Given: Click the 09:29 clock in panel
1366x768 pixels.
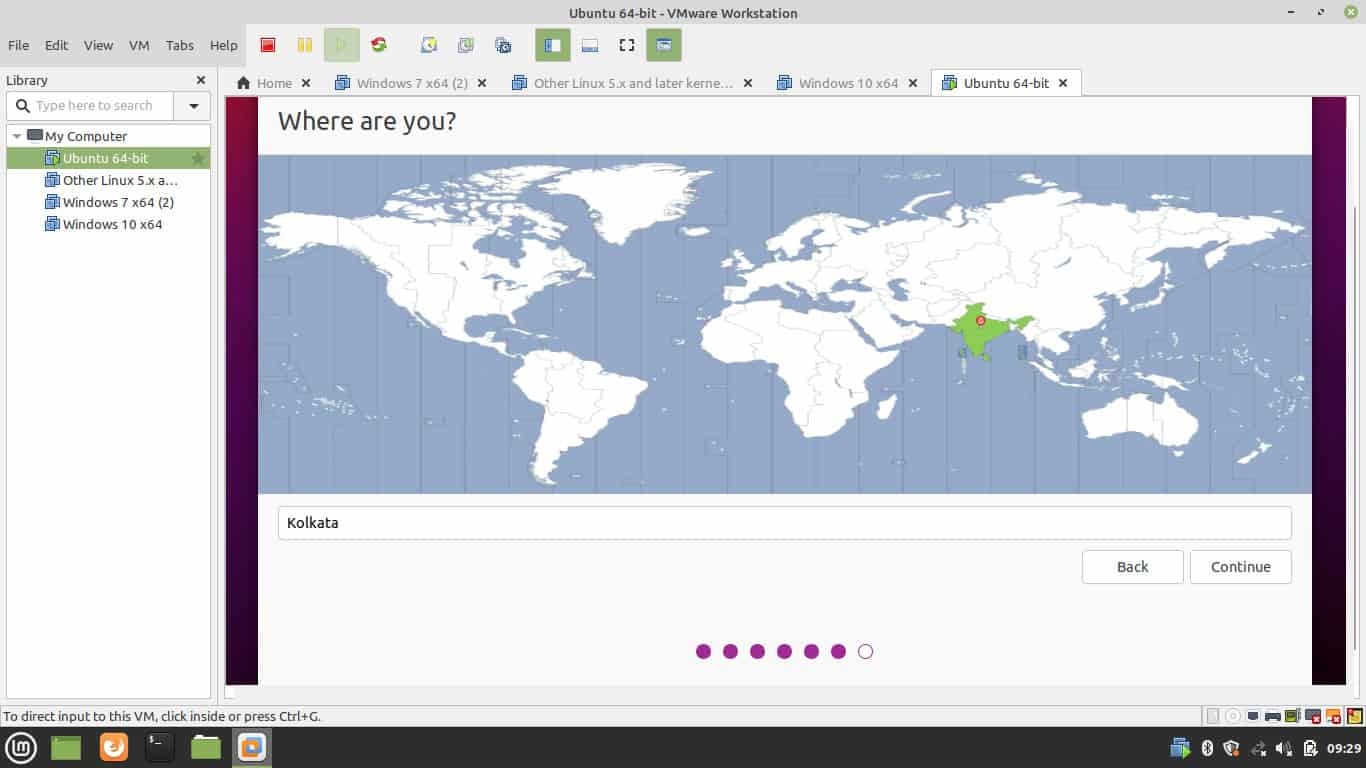Looking at the screenshot, I should [1344, 748].
